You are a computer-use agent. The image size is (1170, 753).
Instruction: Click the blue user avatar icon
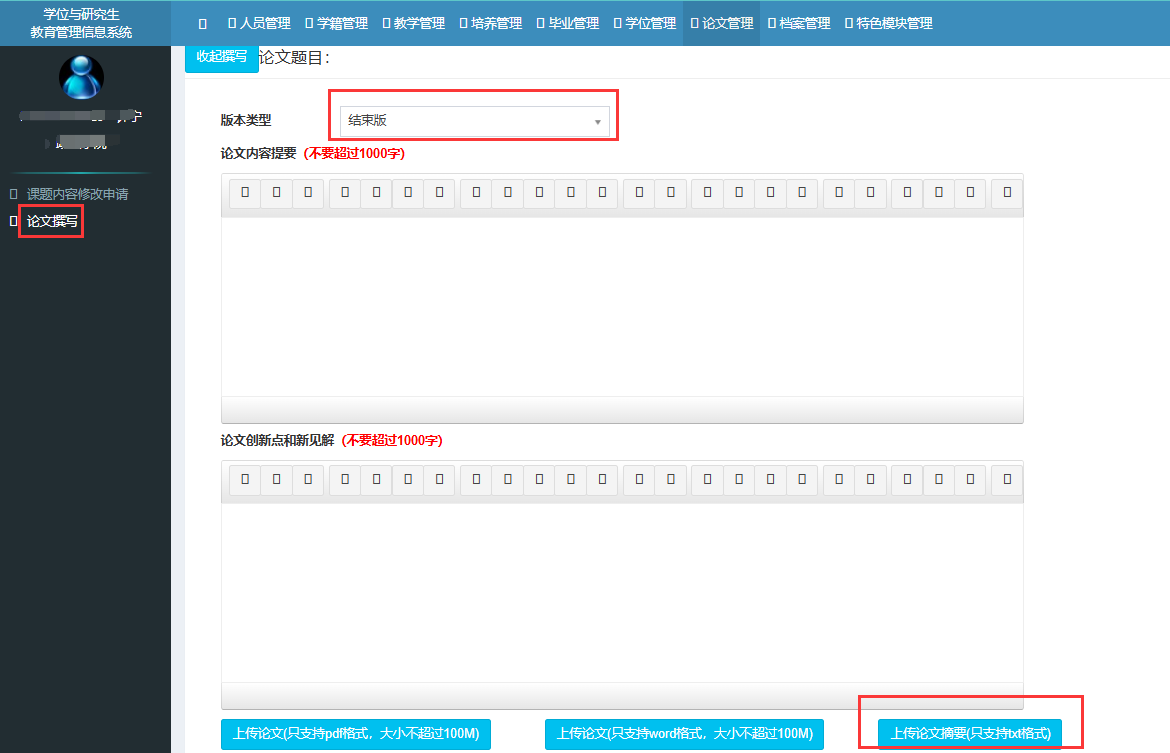[x=81, y=77]
